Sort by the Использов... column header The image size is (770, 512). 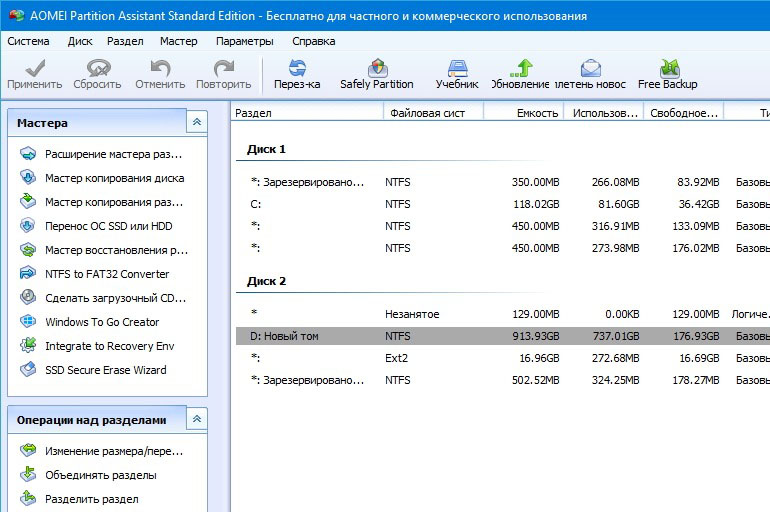(x=604, y=113)
